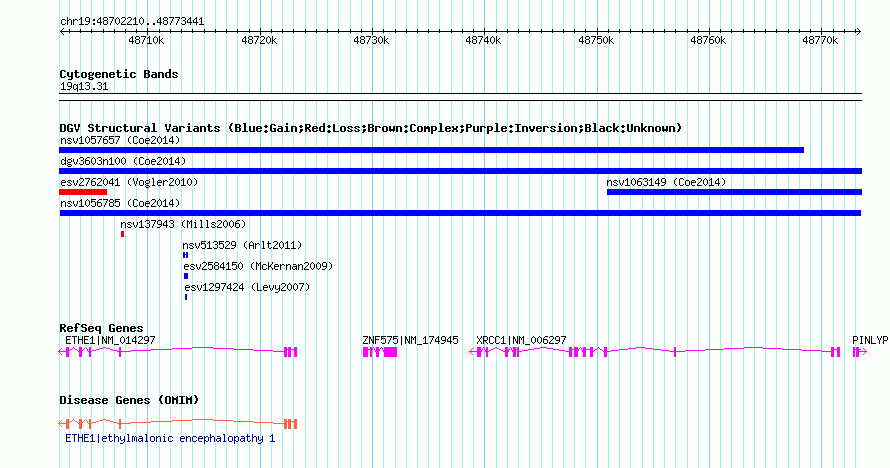Image resolution: width=890 pixels, height=468 pixels.
Task: Open the ETHE1|ethylmalonic encephalopathy 1 link
Action: (170, 439)
